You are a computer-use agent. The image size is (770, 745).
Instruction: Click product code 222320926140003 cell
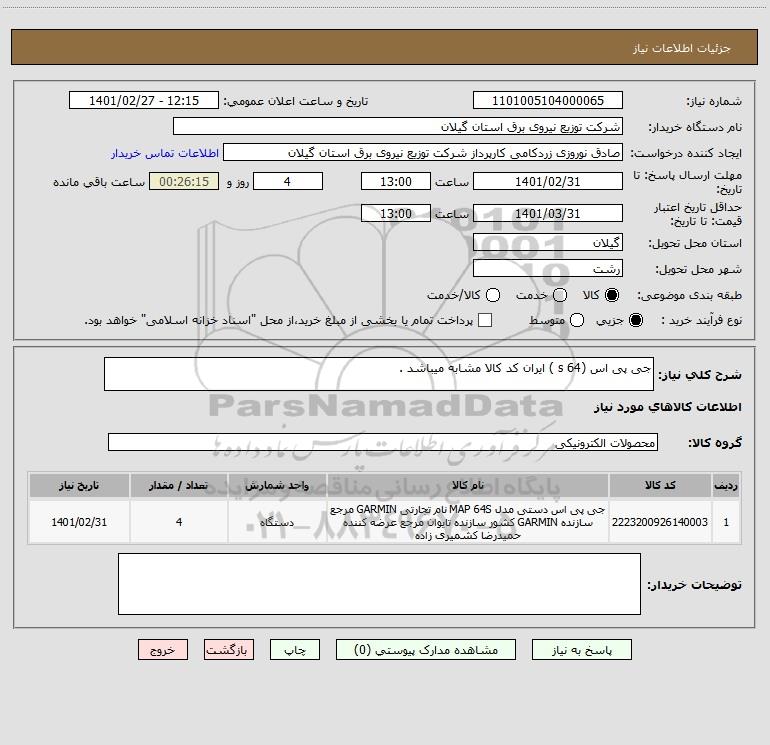click(x=660, y=522)
